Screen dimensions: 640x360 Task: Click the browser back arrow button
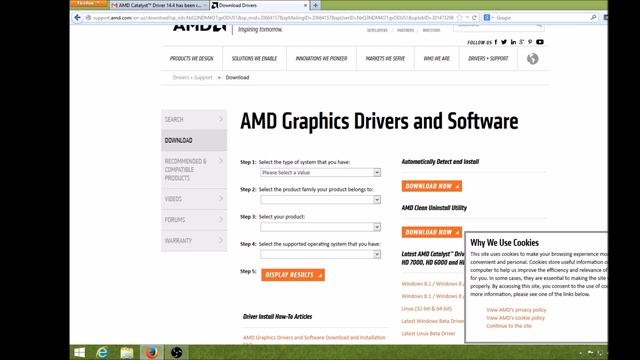coord(78,18)
